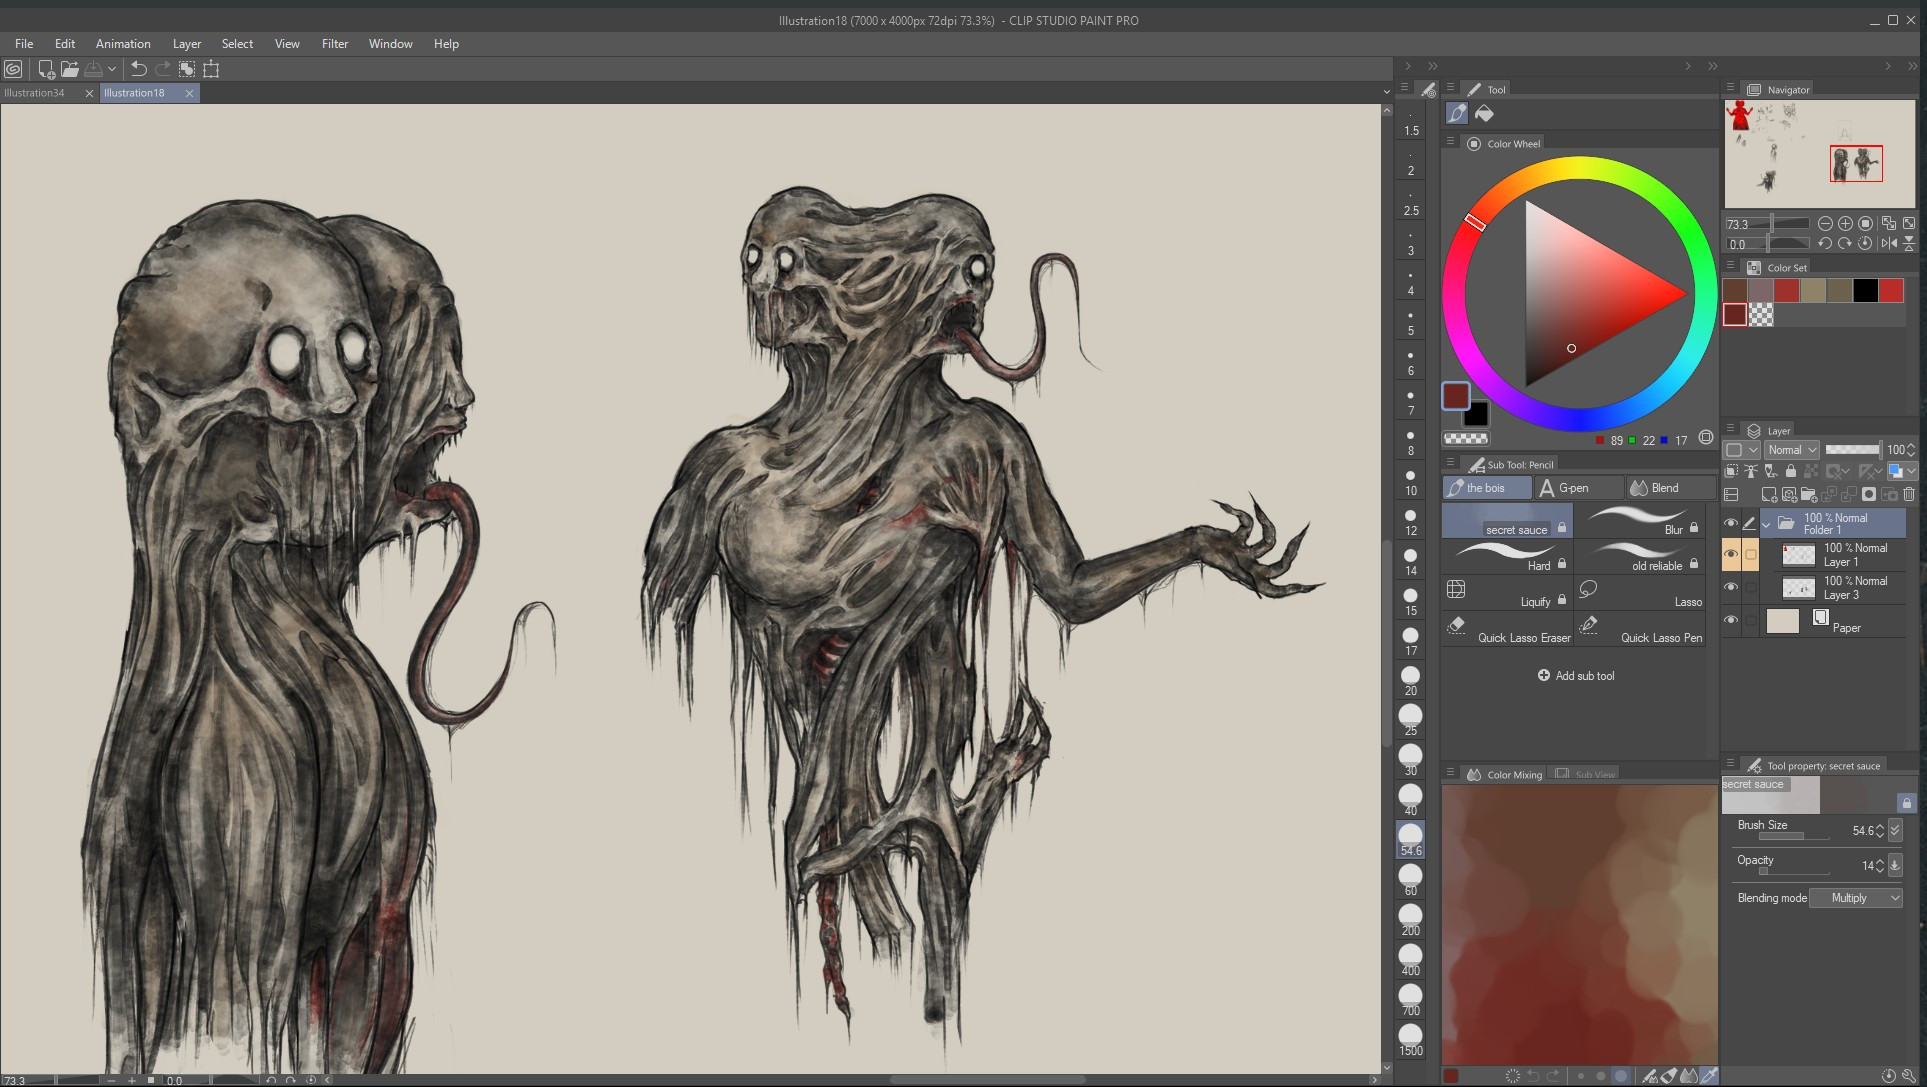This screenshot has height=1087, width=1927.
Task: Toggle visibility of Folder 1
Action: 1730,523
